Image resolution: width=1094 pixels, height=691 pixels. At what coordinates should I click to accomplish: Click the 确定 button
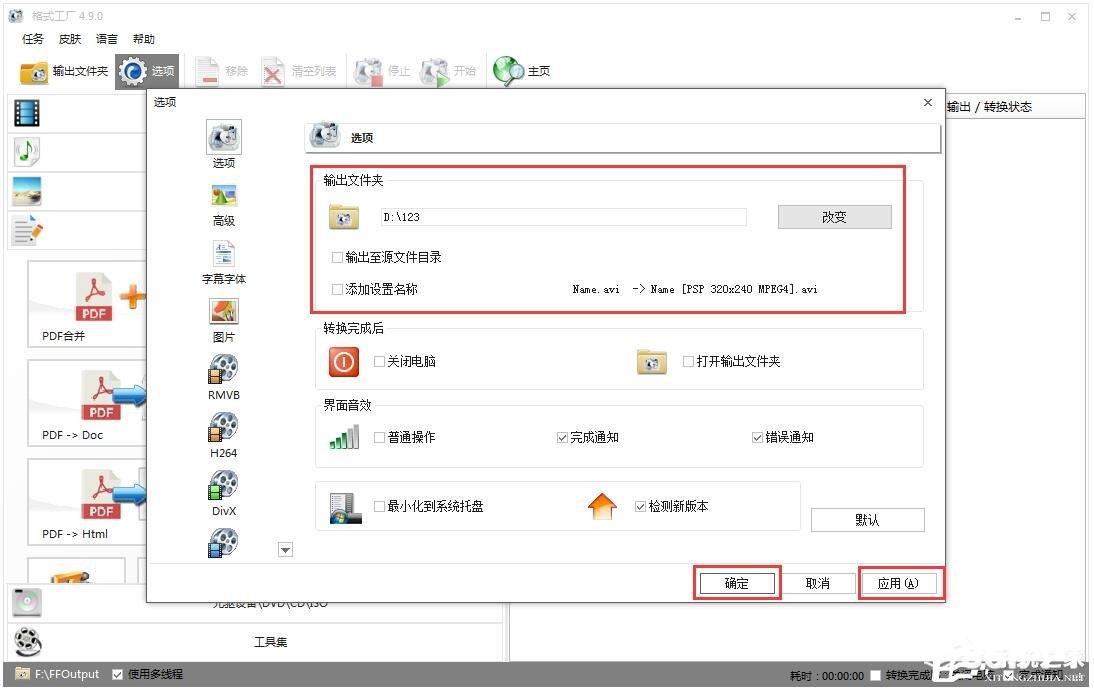pos(737,584)
